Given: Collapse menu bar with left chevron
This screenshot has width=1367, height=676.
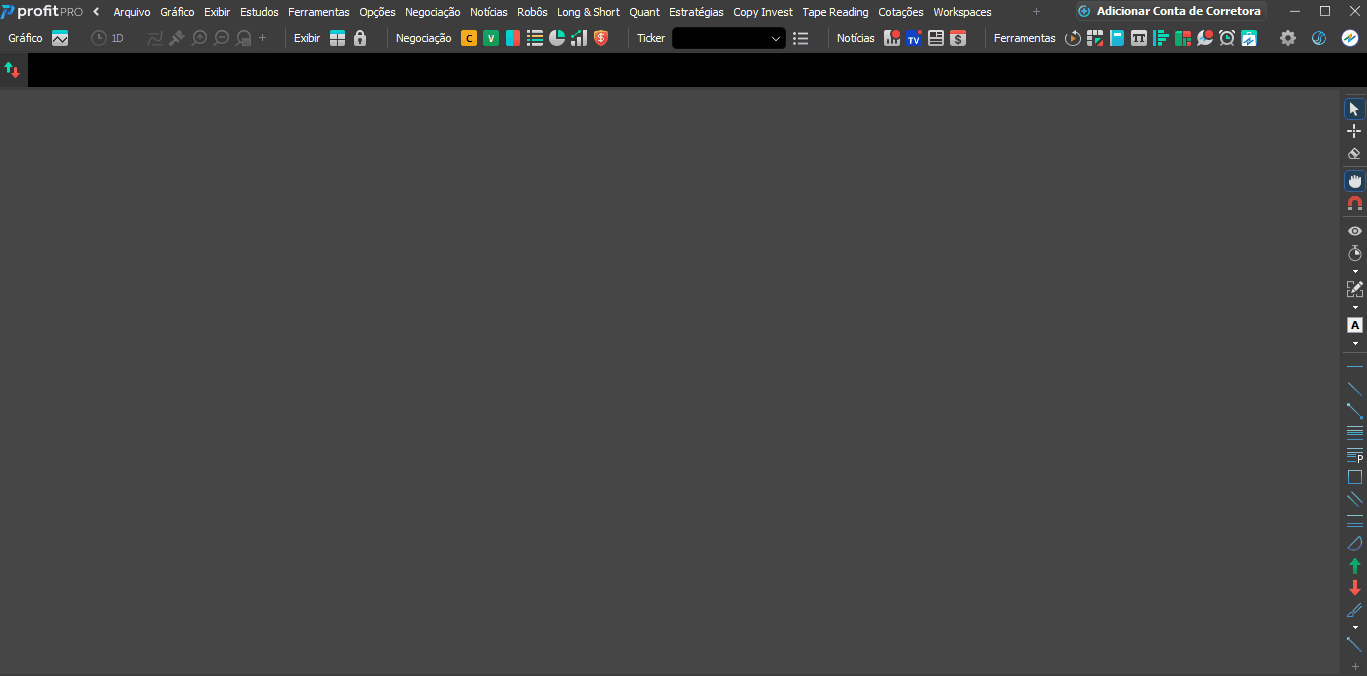Looking at the screenshot, I should point(96,12).
